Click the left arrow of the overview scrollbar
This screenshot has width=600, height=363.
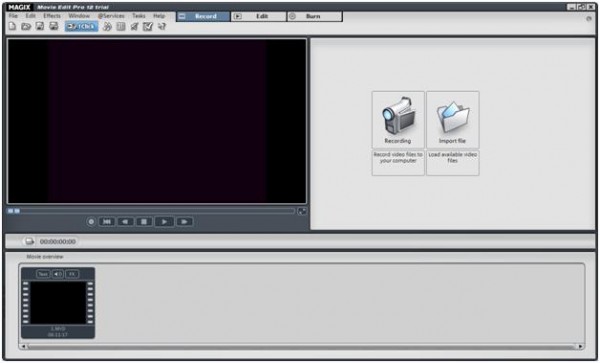tap(24, 347)
